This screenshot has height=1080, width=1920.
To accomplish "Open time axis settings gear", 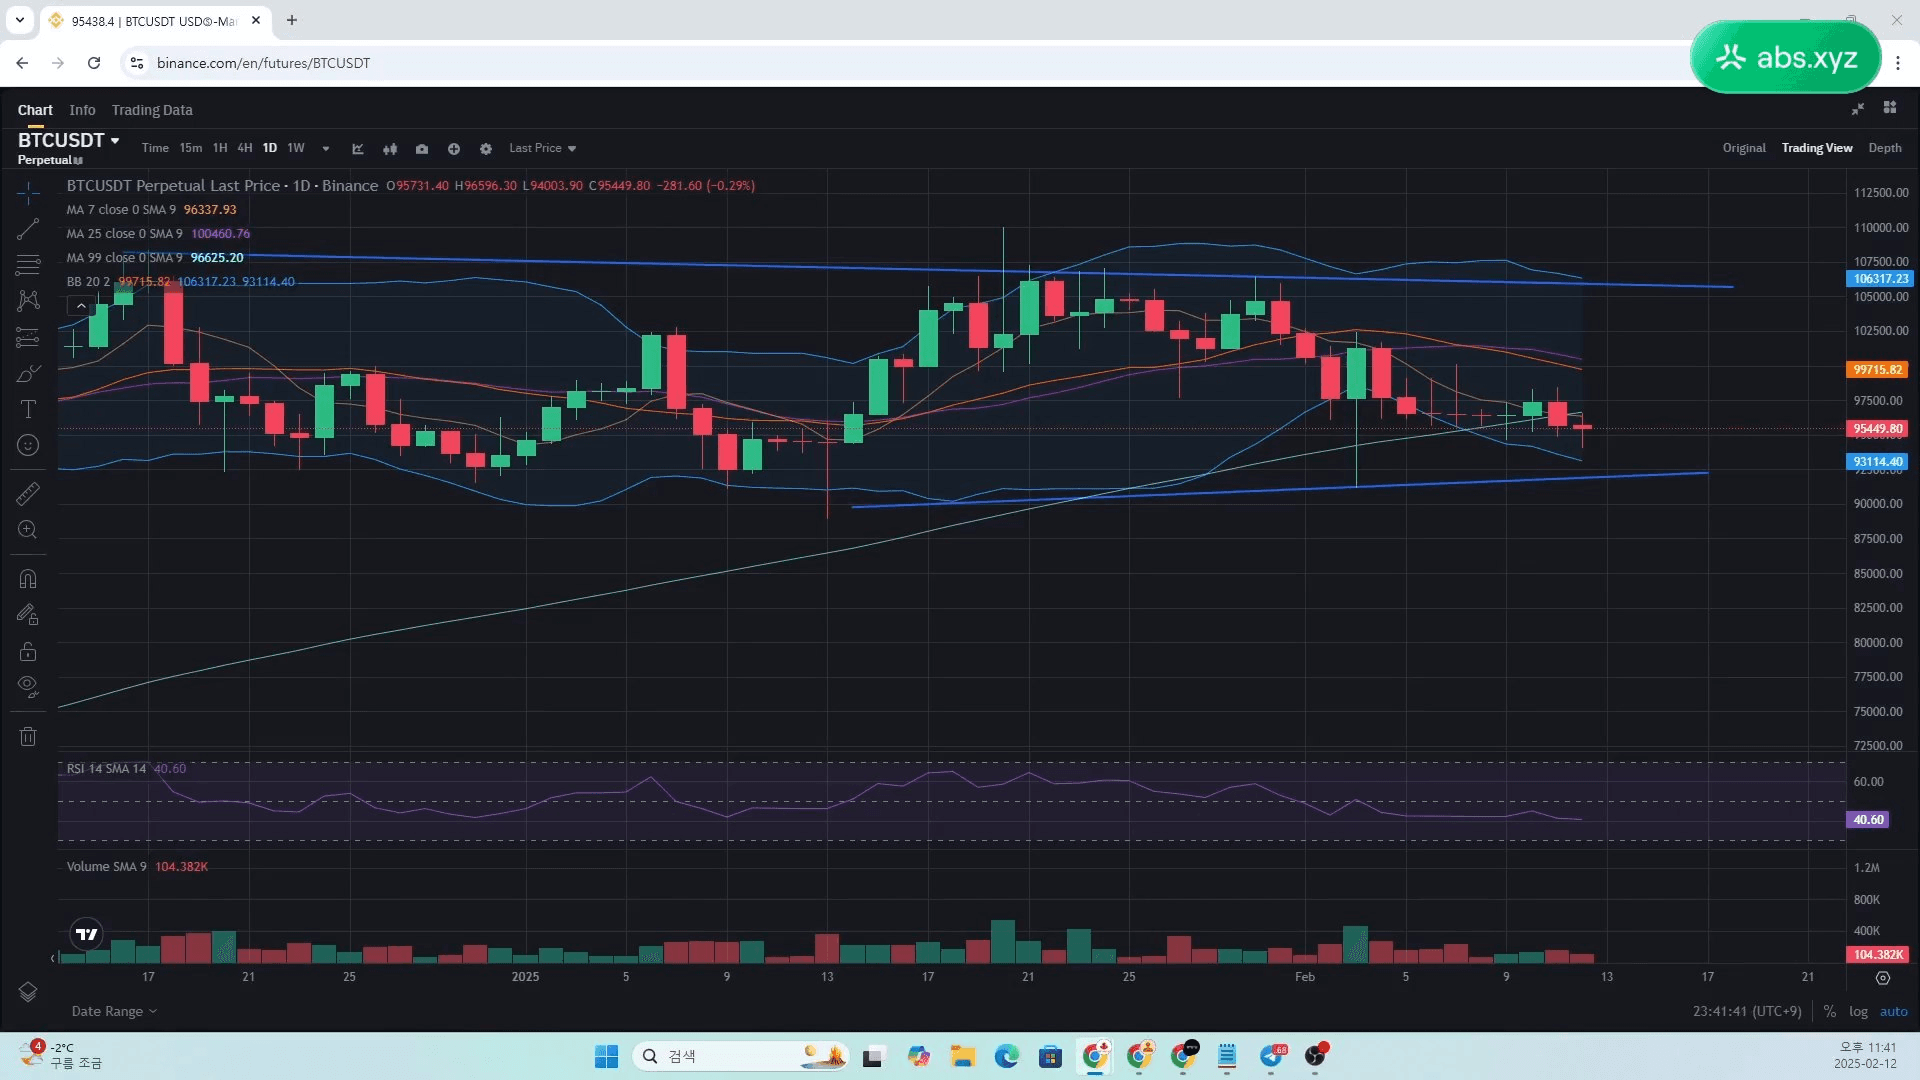I will 1883,978.
